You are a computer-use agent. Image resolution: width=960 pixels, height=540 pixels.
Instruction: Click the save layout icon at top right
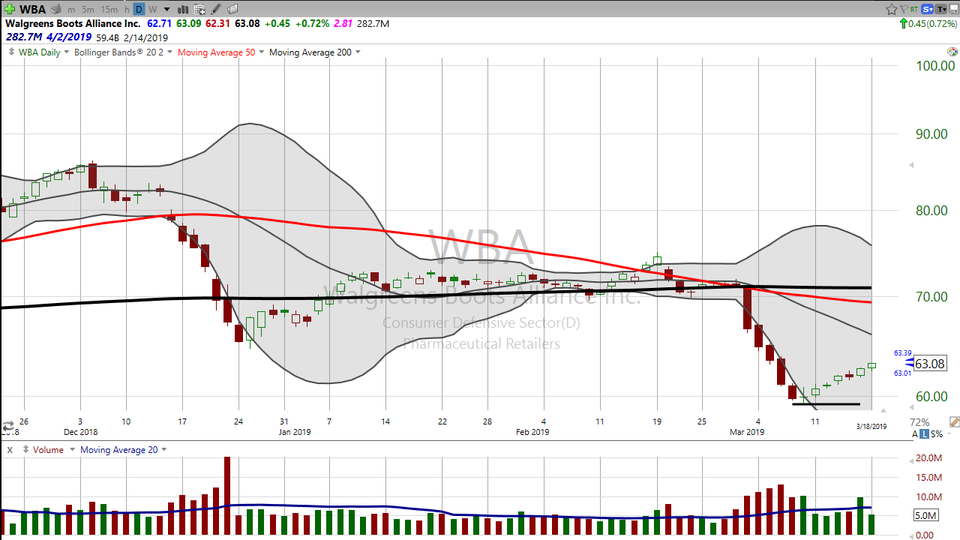tap(953, 9)
